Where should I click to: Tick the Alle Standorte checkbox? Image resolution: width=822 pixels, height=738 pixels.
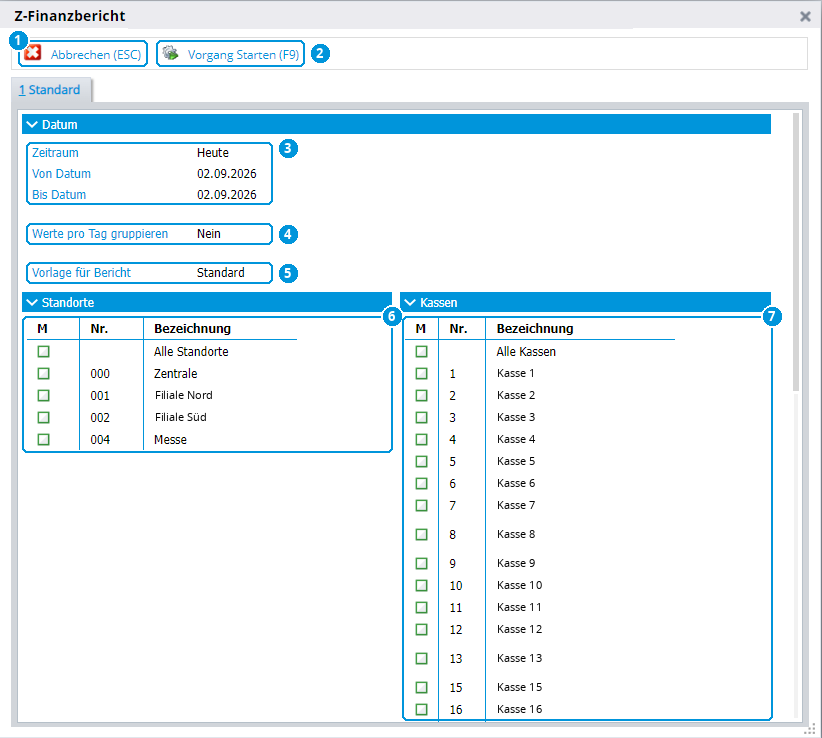[x=44, y=351]
